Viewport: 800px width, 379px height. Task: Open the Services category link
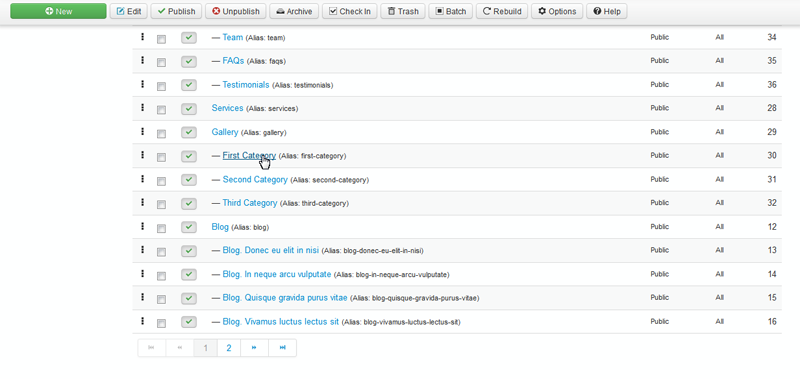coord(228,108)
